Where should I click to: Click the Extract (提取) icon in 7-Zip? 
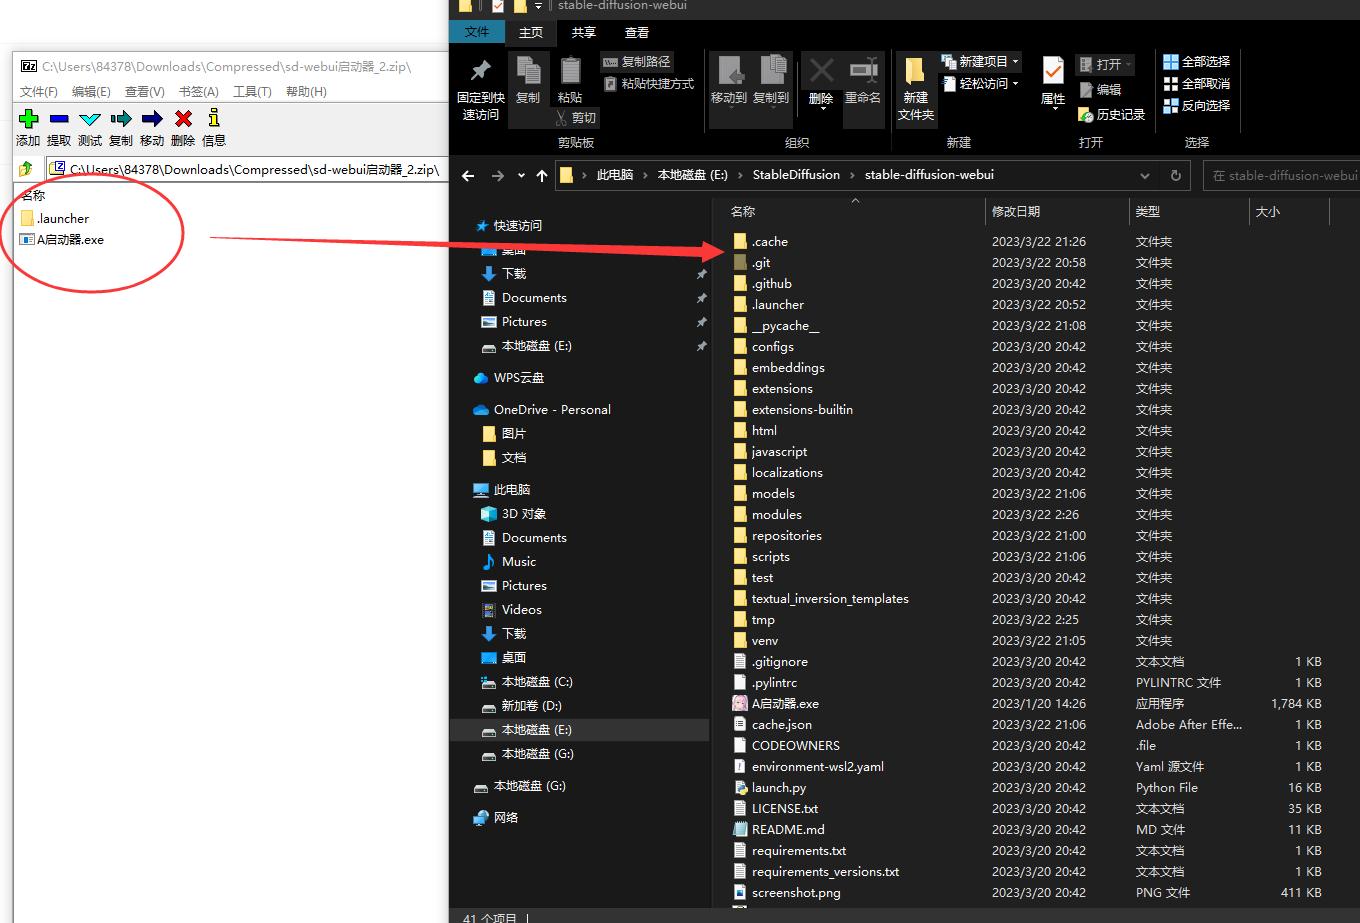pos(59,119)
